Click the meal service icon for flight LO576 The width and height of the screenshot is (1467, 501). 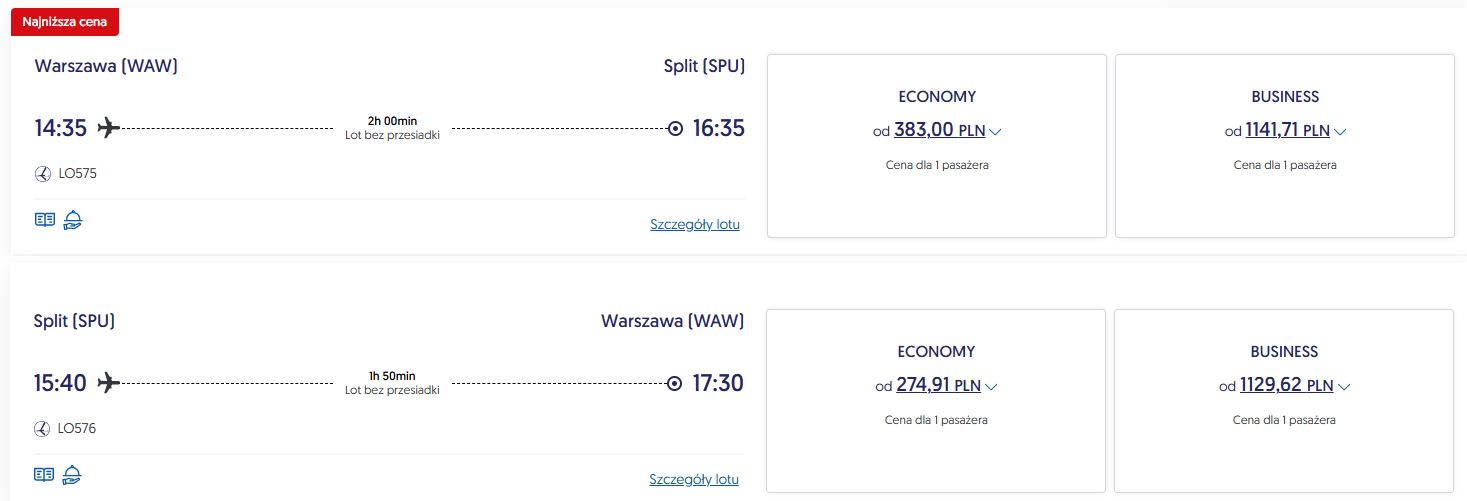click(x=72, y=475)
